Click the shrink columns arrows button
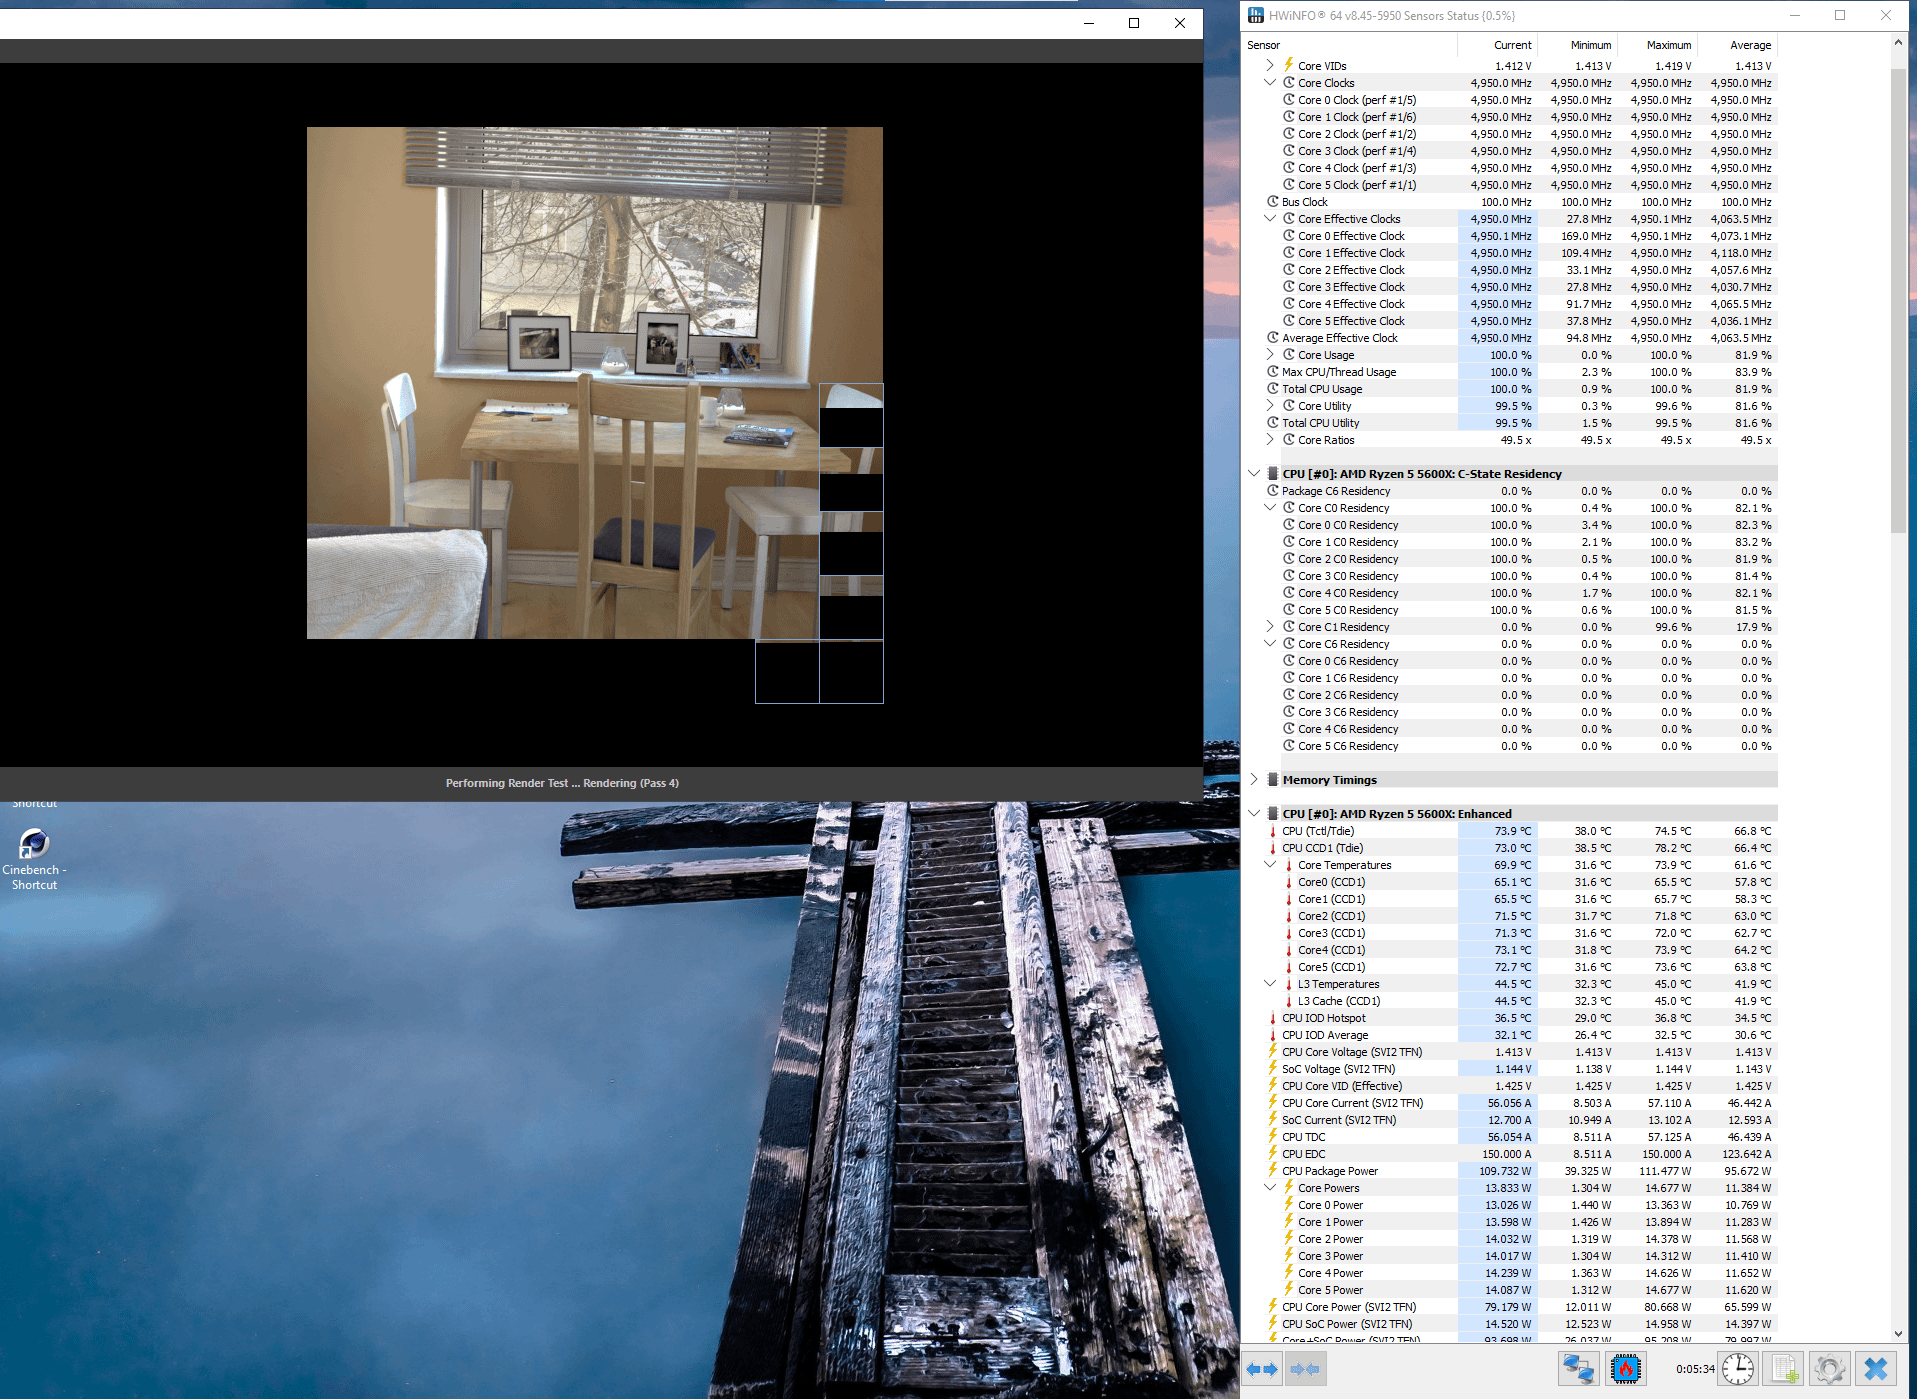This screenshot has height=1399, width=1917. coord(1305,1369)
